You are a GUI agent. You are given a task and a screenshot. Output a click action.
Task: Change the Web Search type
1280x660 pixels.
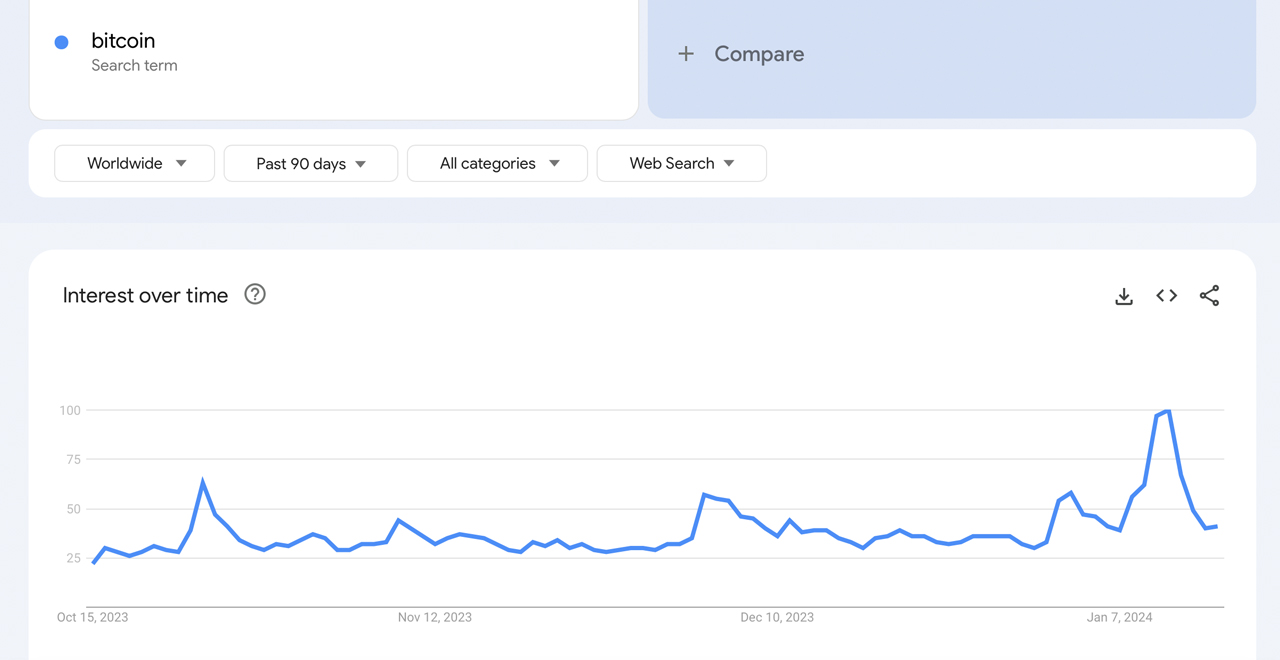pyautogui.click(x=681, y=163)
